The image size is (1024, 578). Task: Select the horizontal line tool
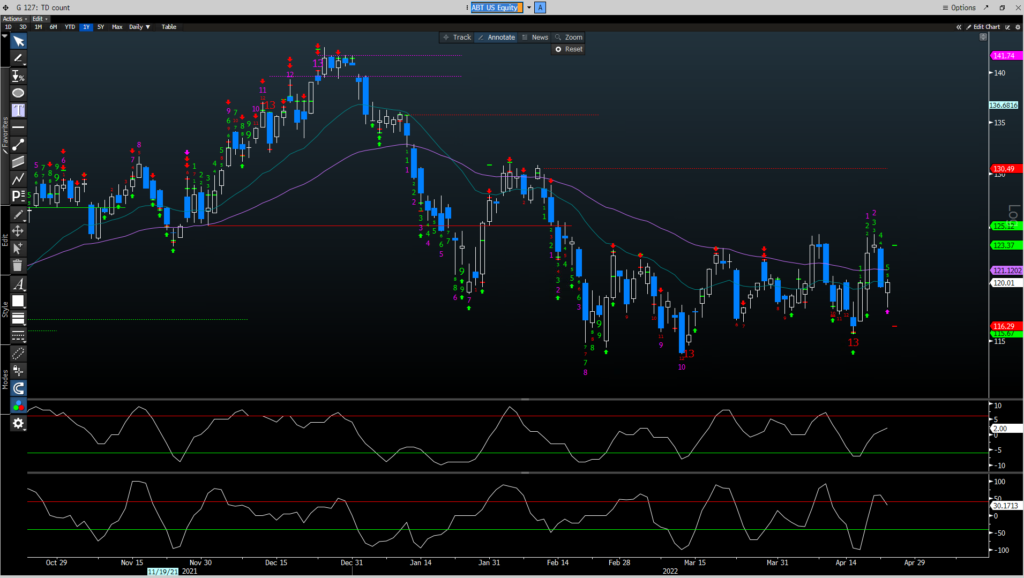click(x=18, y=127)
